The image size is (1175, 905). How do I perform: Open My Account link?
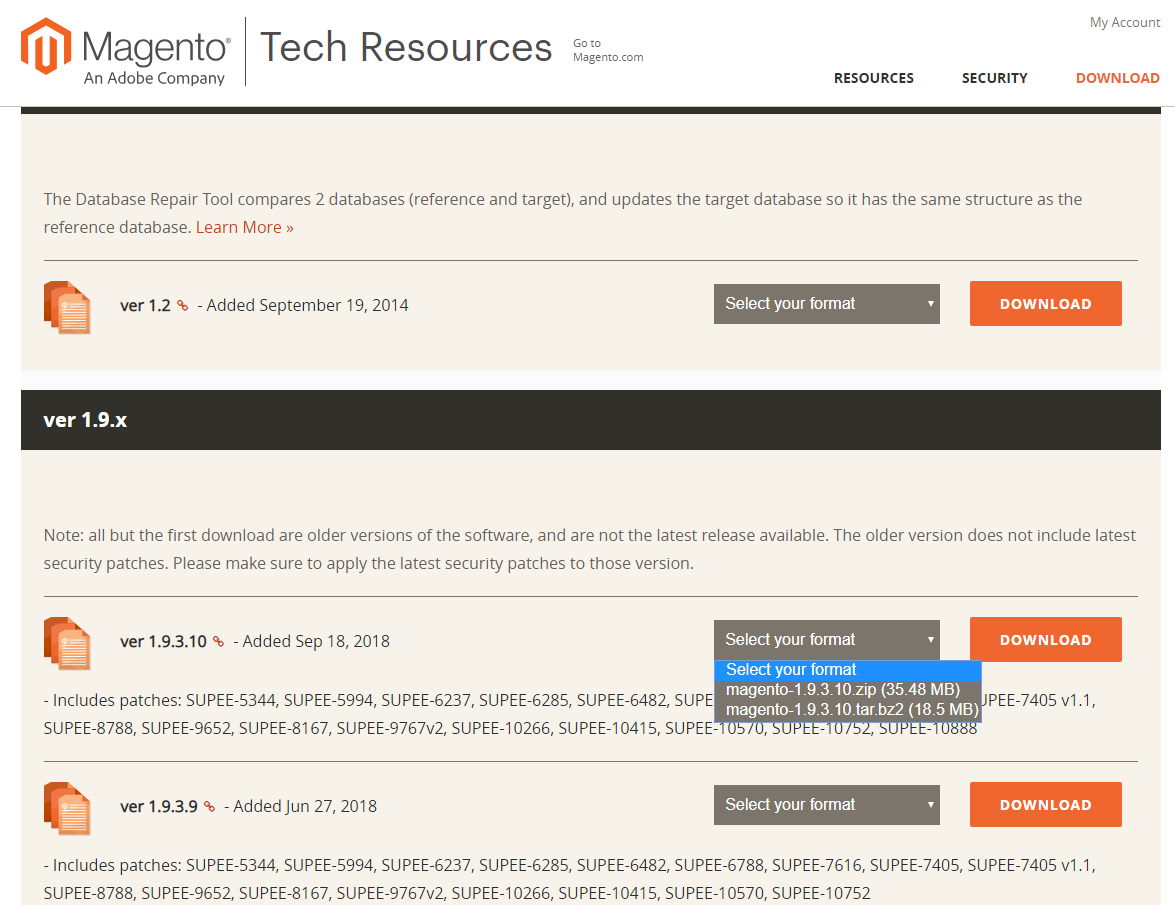click(x=1125, y=22)
